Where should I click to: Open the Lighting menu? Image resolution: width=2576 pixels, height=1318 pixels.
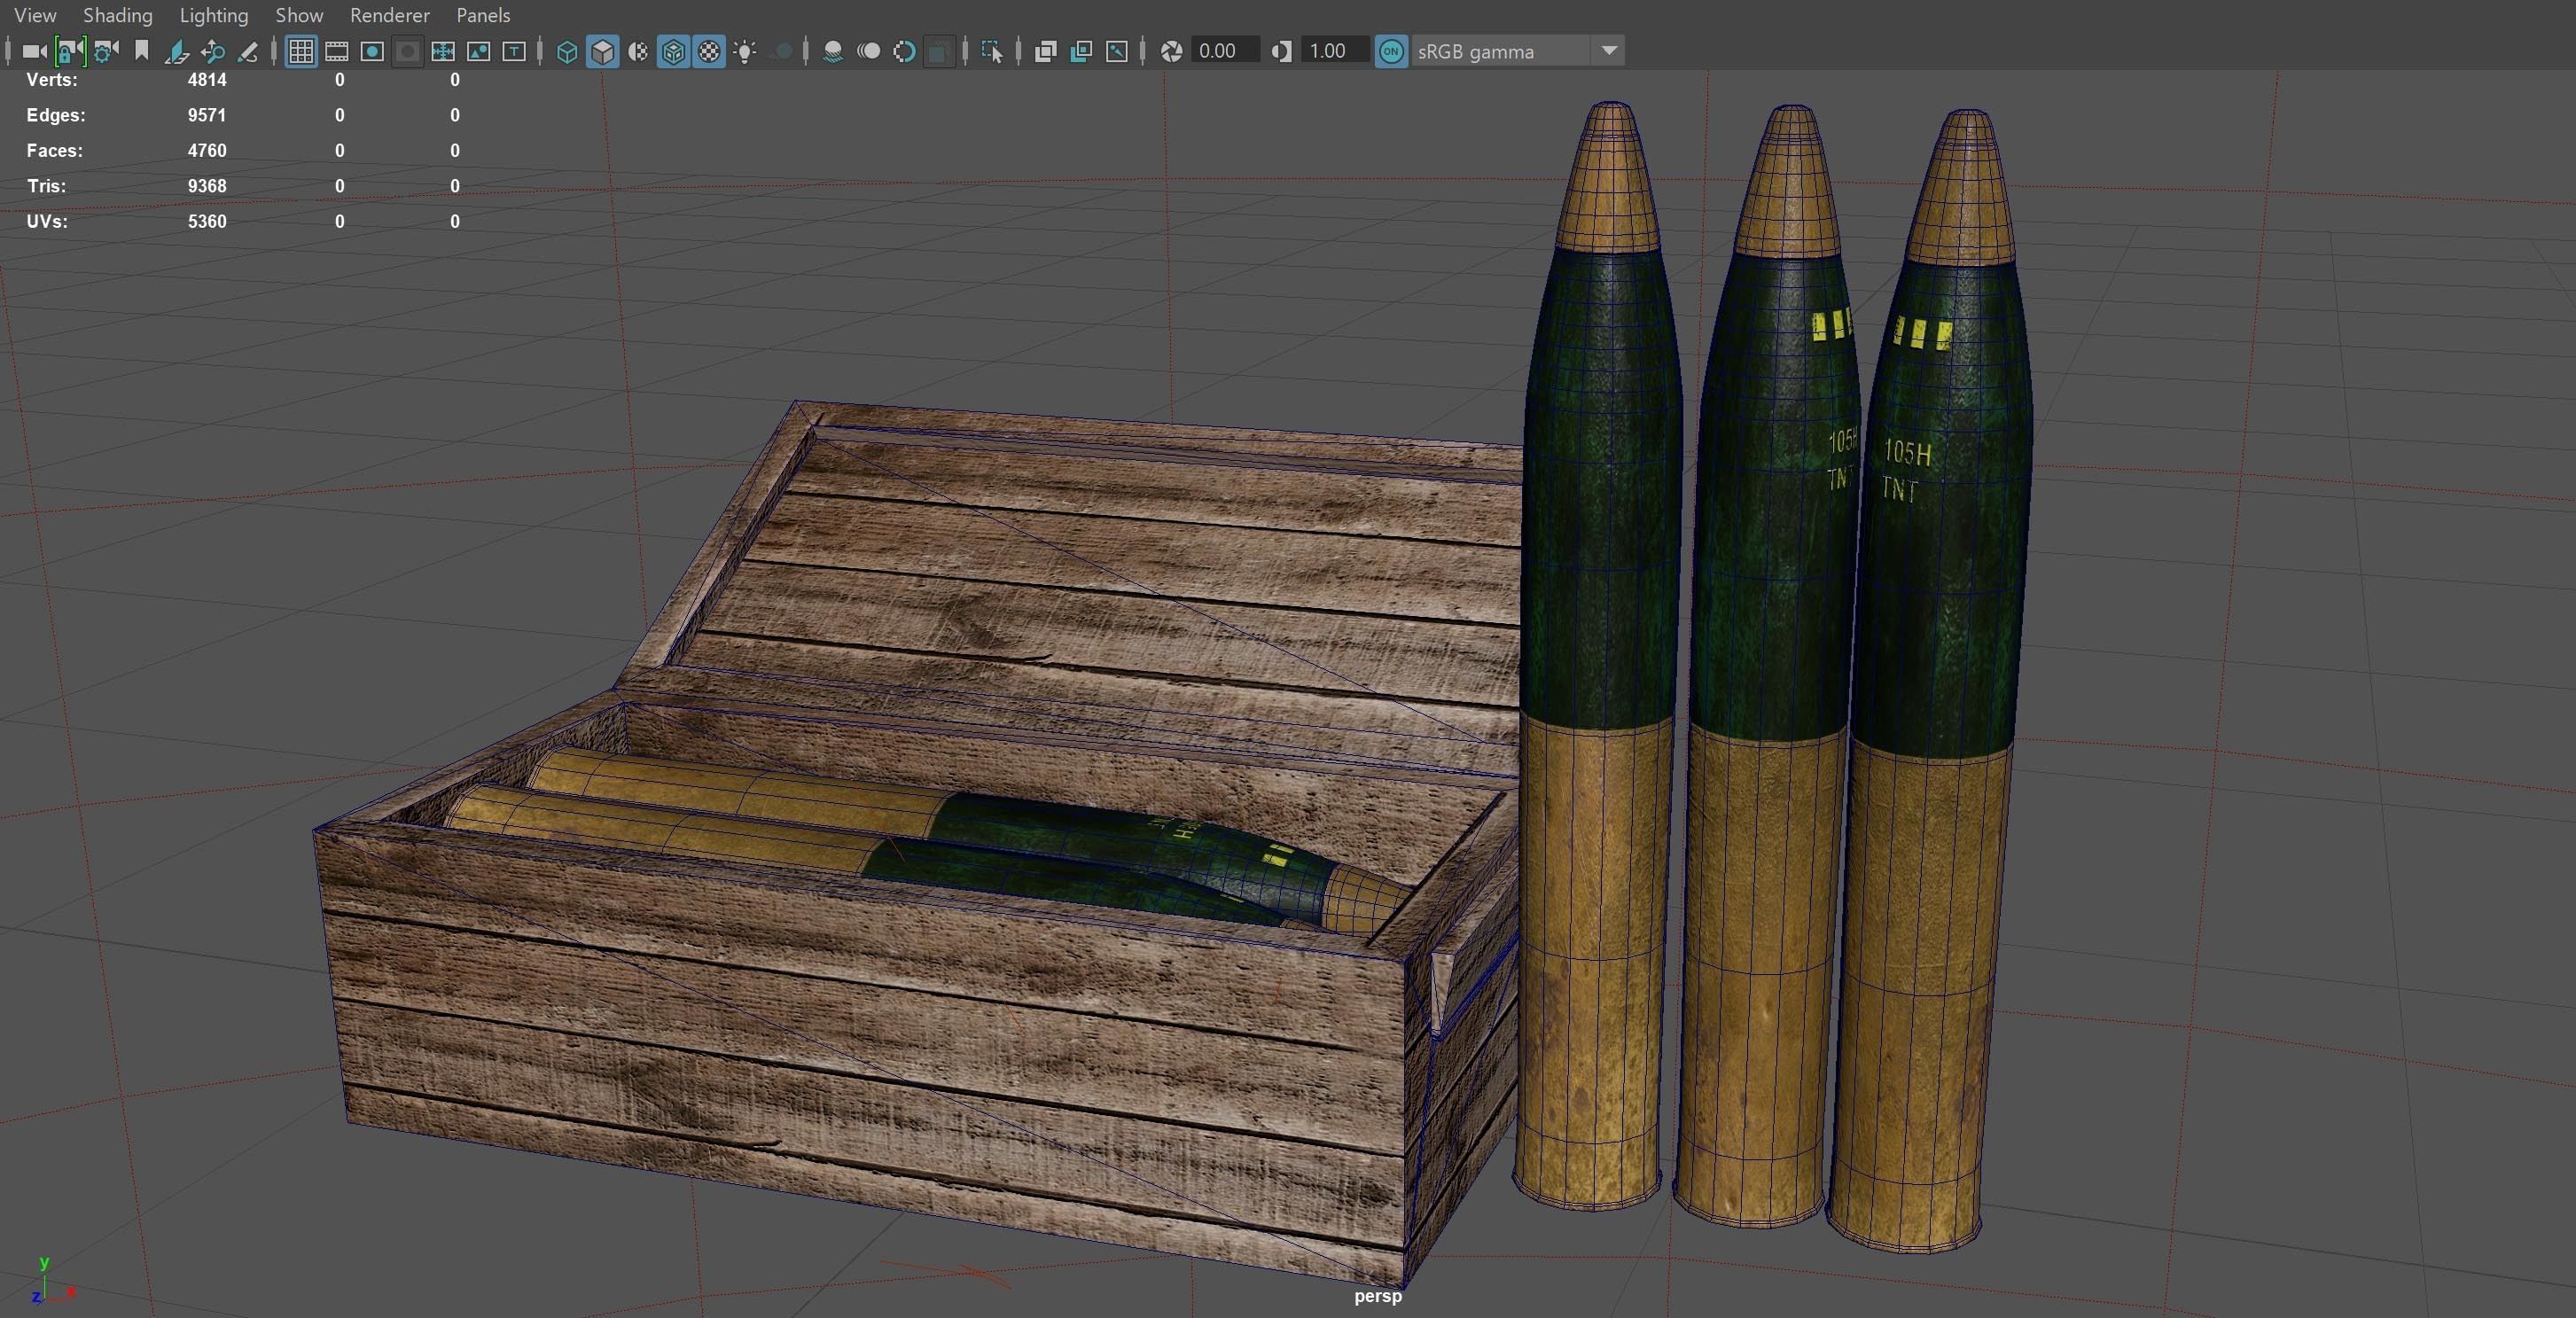[x=213, y=15]
